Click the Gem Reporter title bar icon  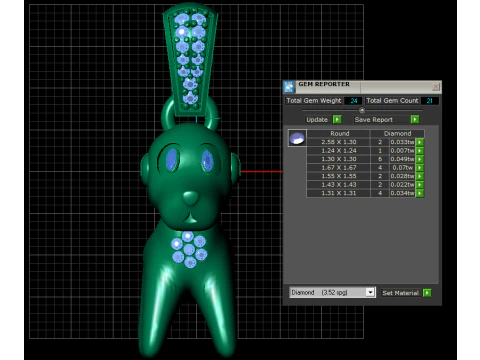[x=289, y=87]
